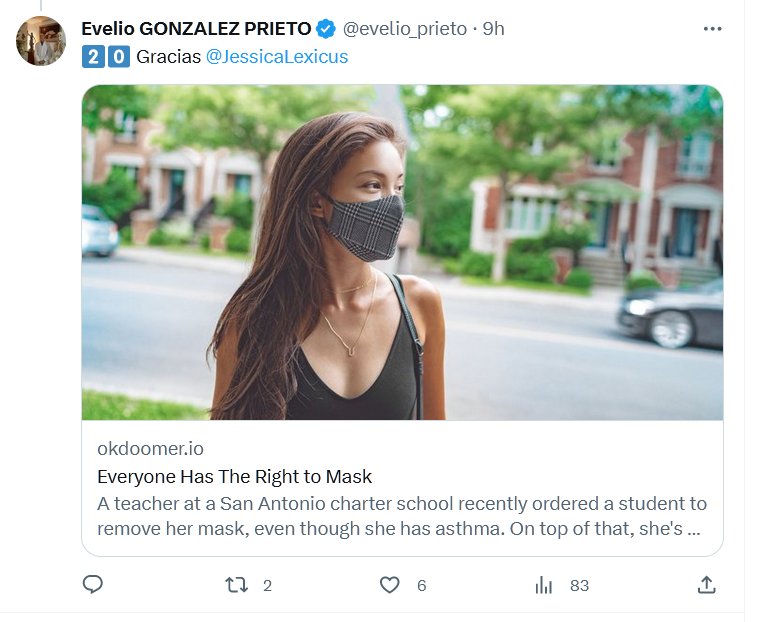Click the view count of 83
The image size is (762, 622).
pos(579,586)
